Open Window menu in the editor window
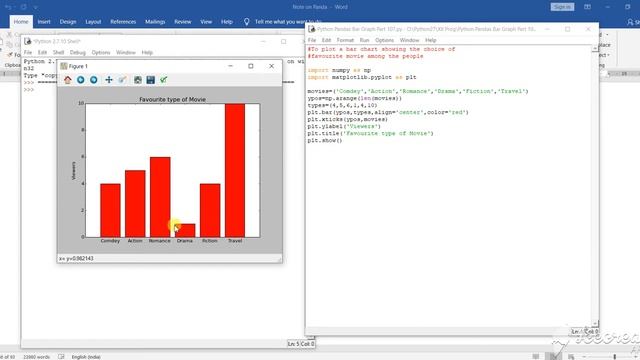640x360 pixels. click(x=409, y=40)
